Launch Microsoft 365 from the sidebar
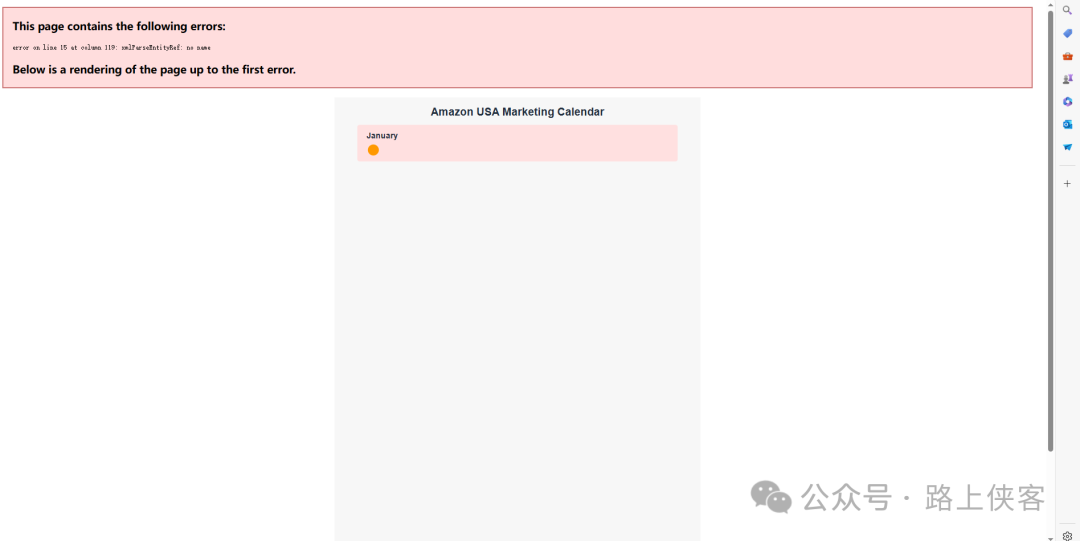 coord(1067,101)
